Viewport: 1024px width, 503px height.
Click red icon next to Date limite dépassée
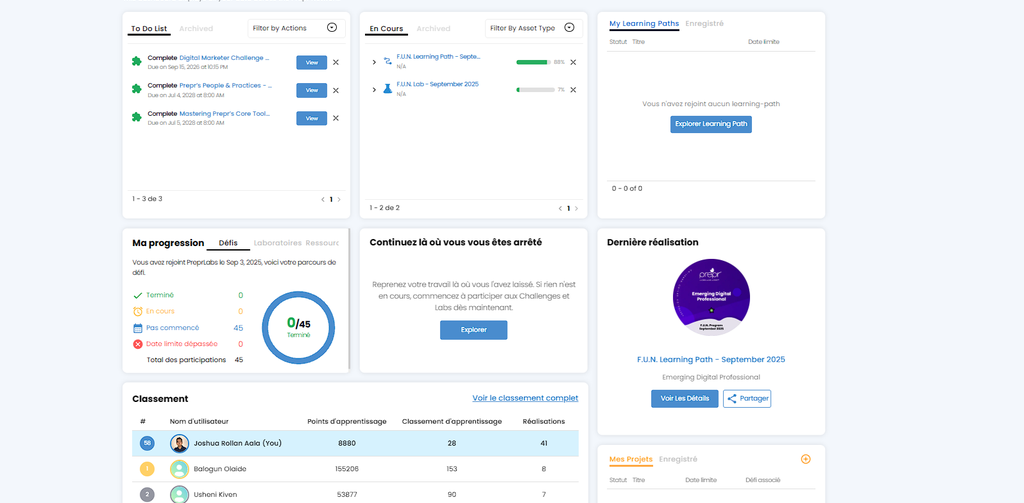(x=137, y=344)
